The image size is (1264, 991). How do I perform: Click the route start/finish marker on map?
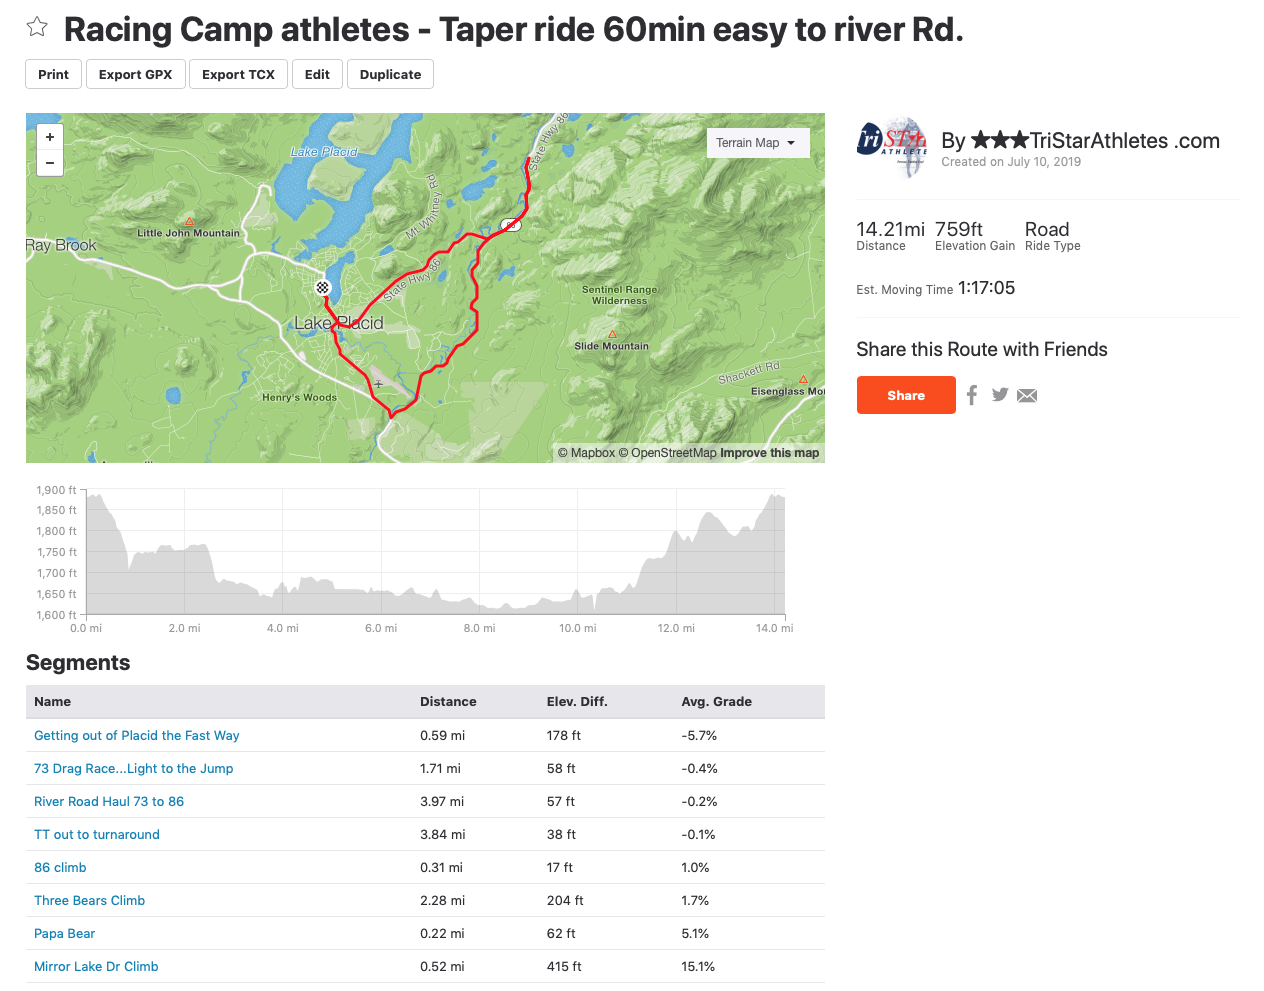323,287
